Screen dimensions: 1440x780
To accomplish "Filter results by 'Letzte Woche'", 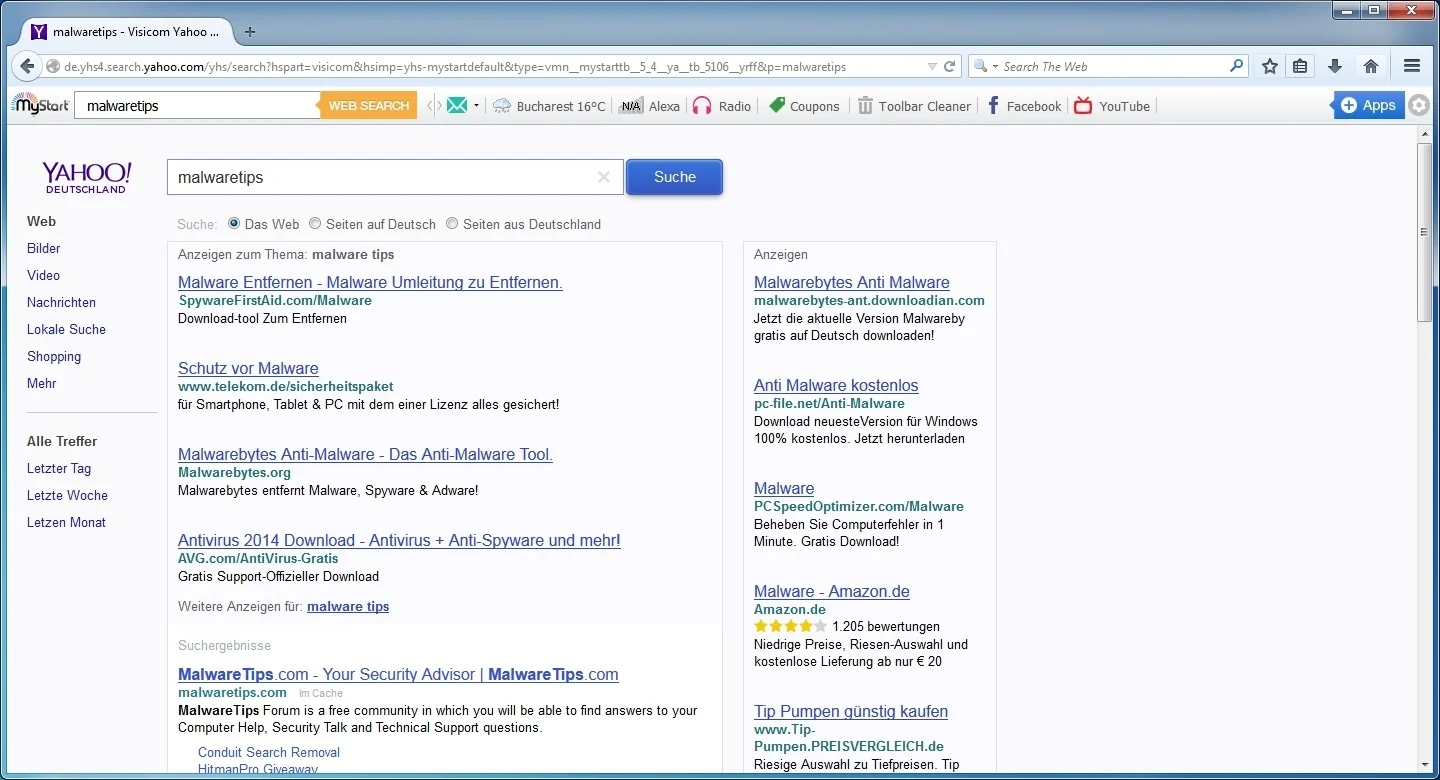I will click(x=67, y=495).
